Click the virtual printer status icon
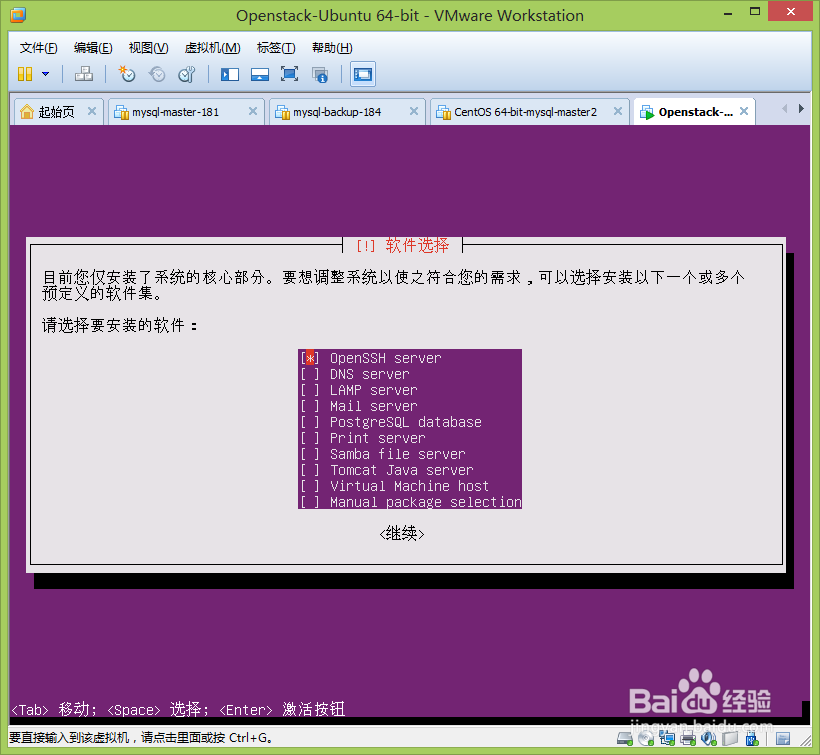The height and width of the screenshot is (755, 820). [x=688, y=738]
